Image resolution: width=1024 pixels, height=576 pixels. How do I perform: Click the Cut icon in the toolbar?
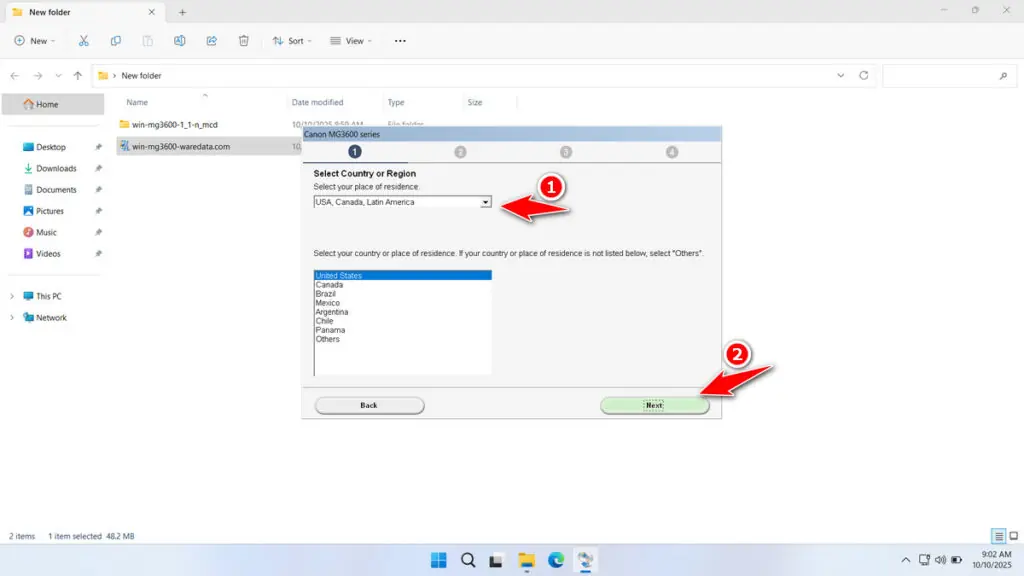[x=84, y=40]
